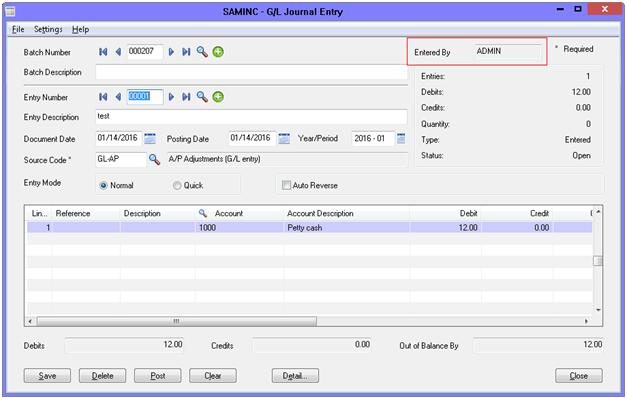Jump to last batch using Batch Number navigator
The width and height of the screenshot is (627, 399).
(186, 52)
